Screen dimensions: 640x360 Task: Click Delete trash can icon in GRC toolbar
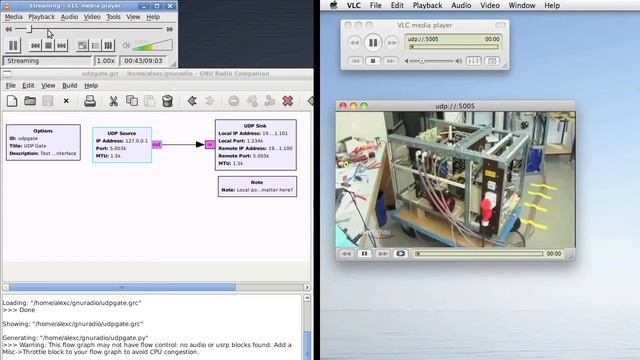coord(167,101)
